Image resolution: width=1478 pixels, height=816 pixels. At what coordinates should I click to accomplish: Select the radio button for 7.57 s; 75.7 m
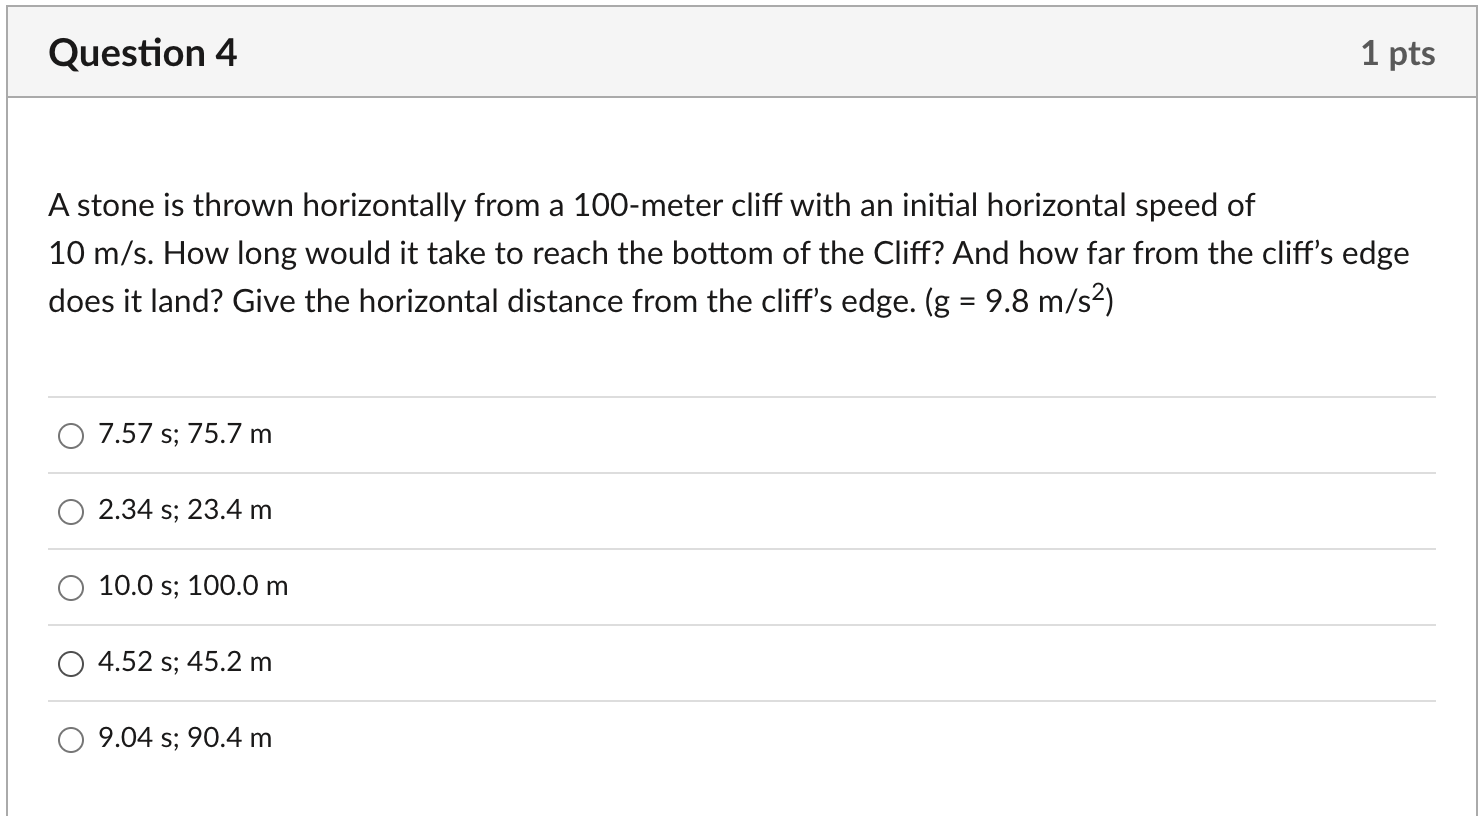70,436
